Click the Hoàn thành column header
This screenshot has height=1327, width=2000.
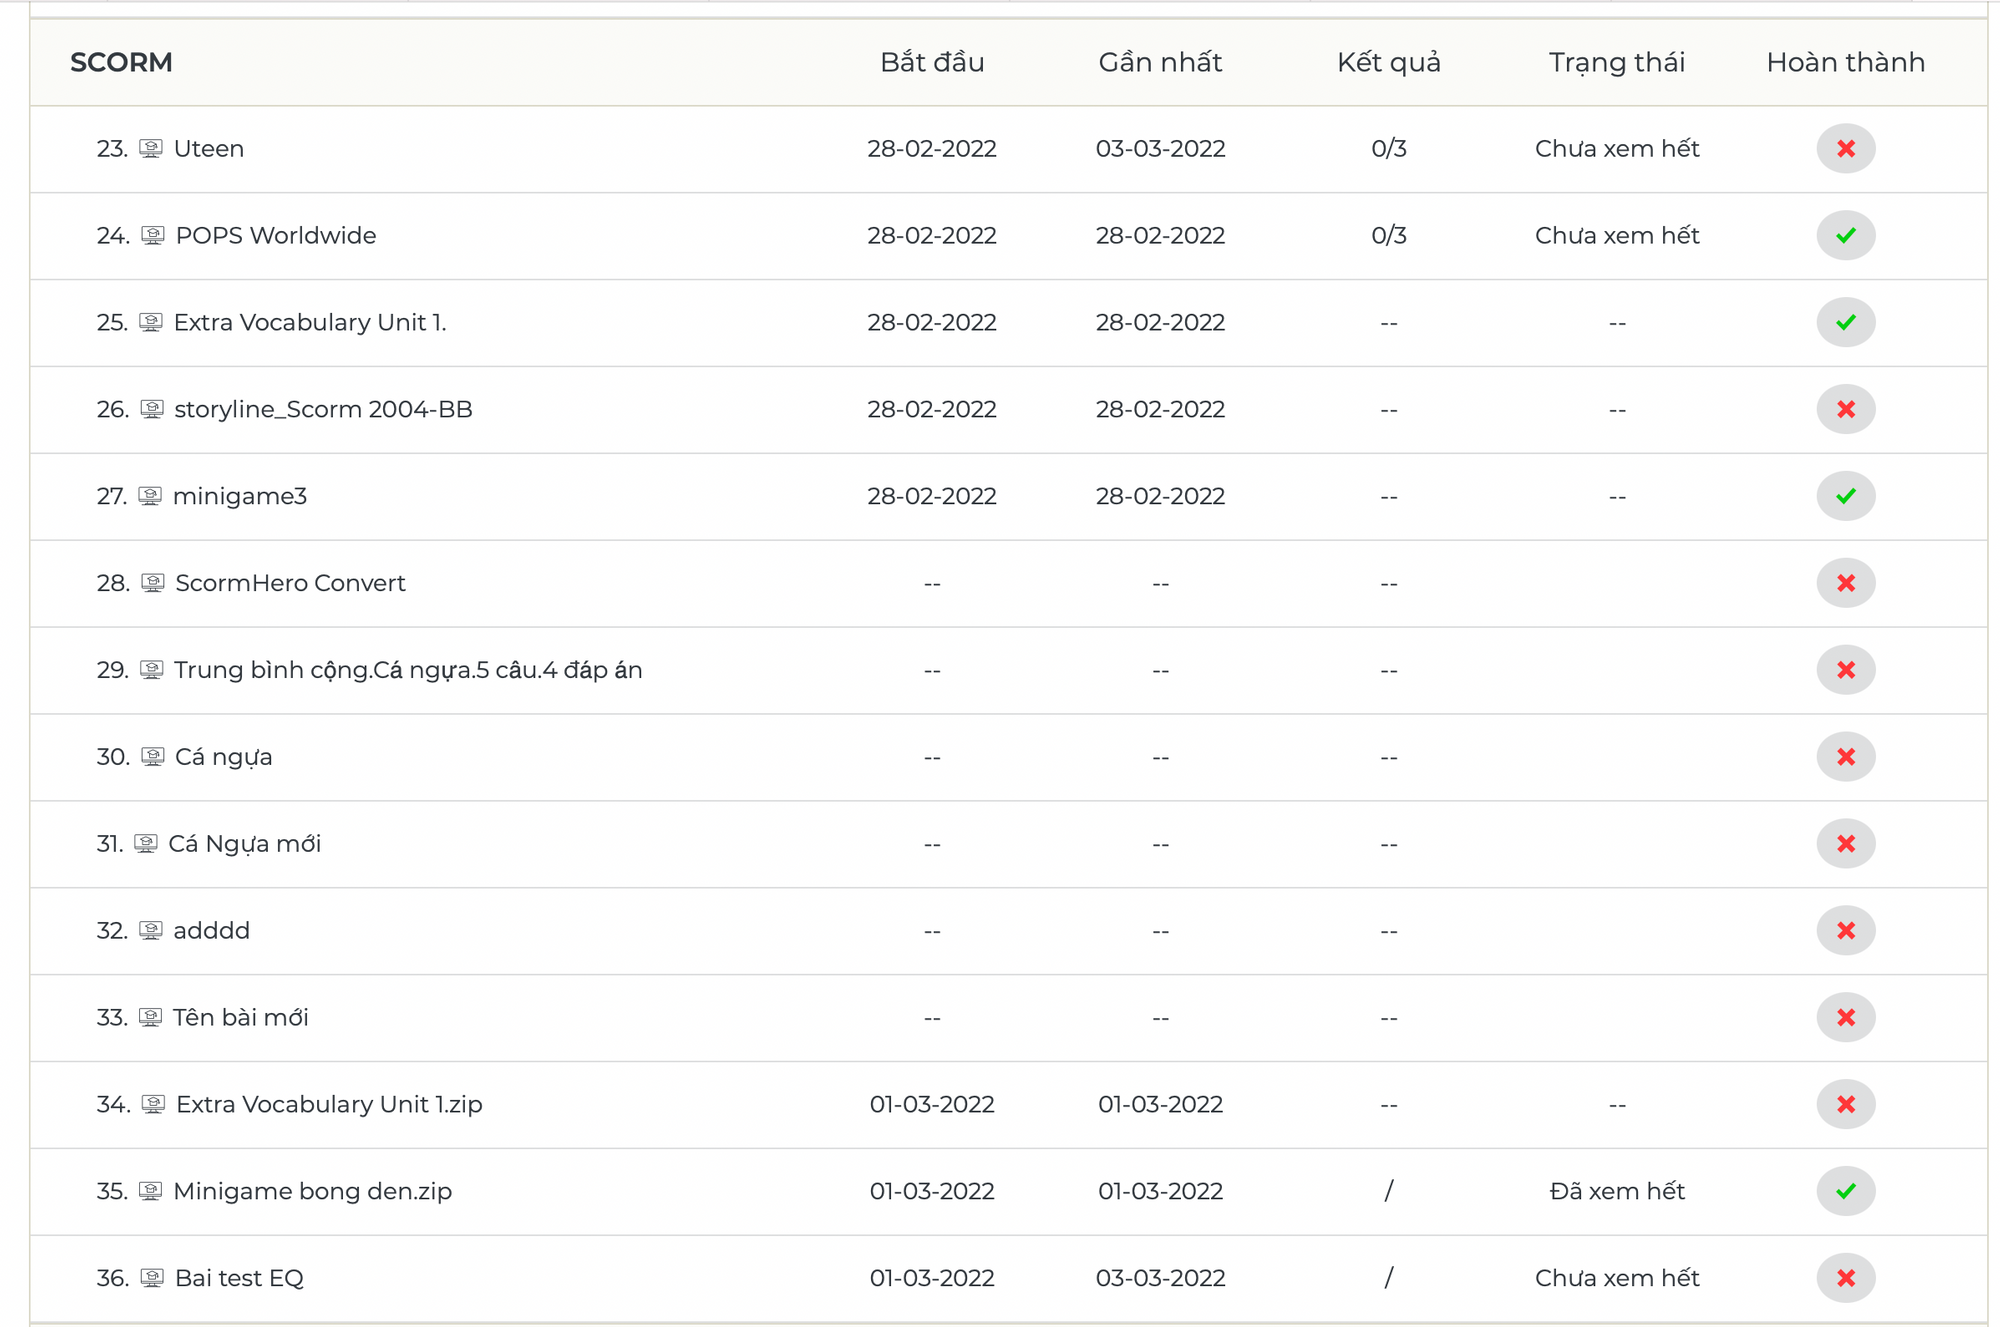click(1846, 62)
